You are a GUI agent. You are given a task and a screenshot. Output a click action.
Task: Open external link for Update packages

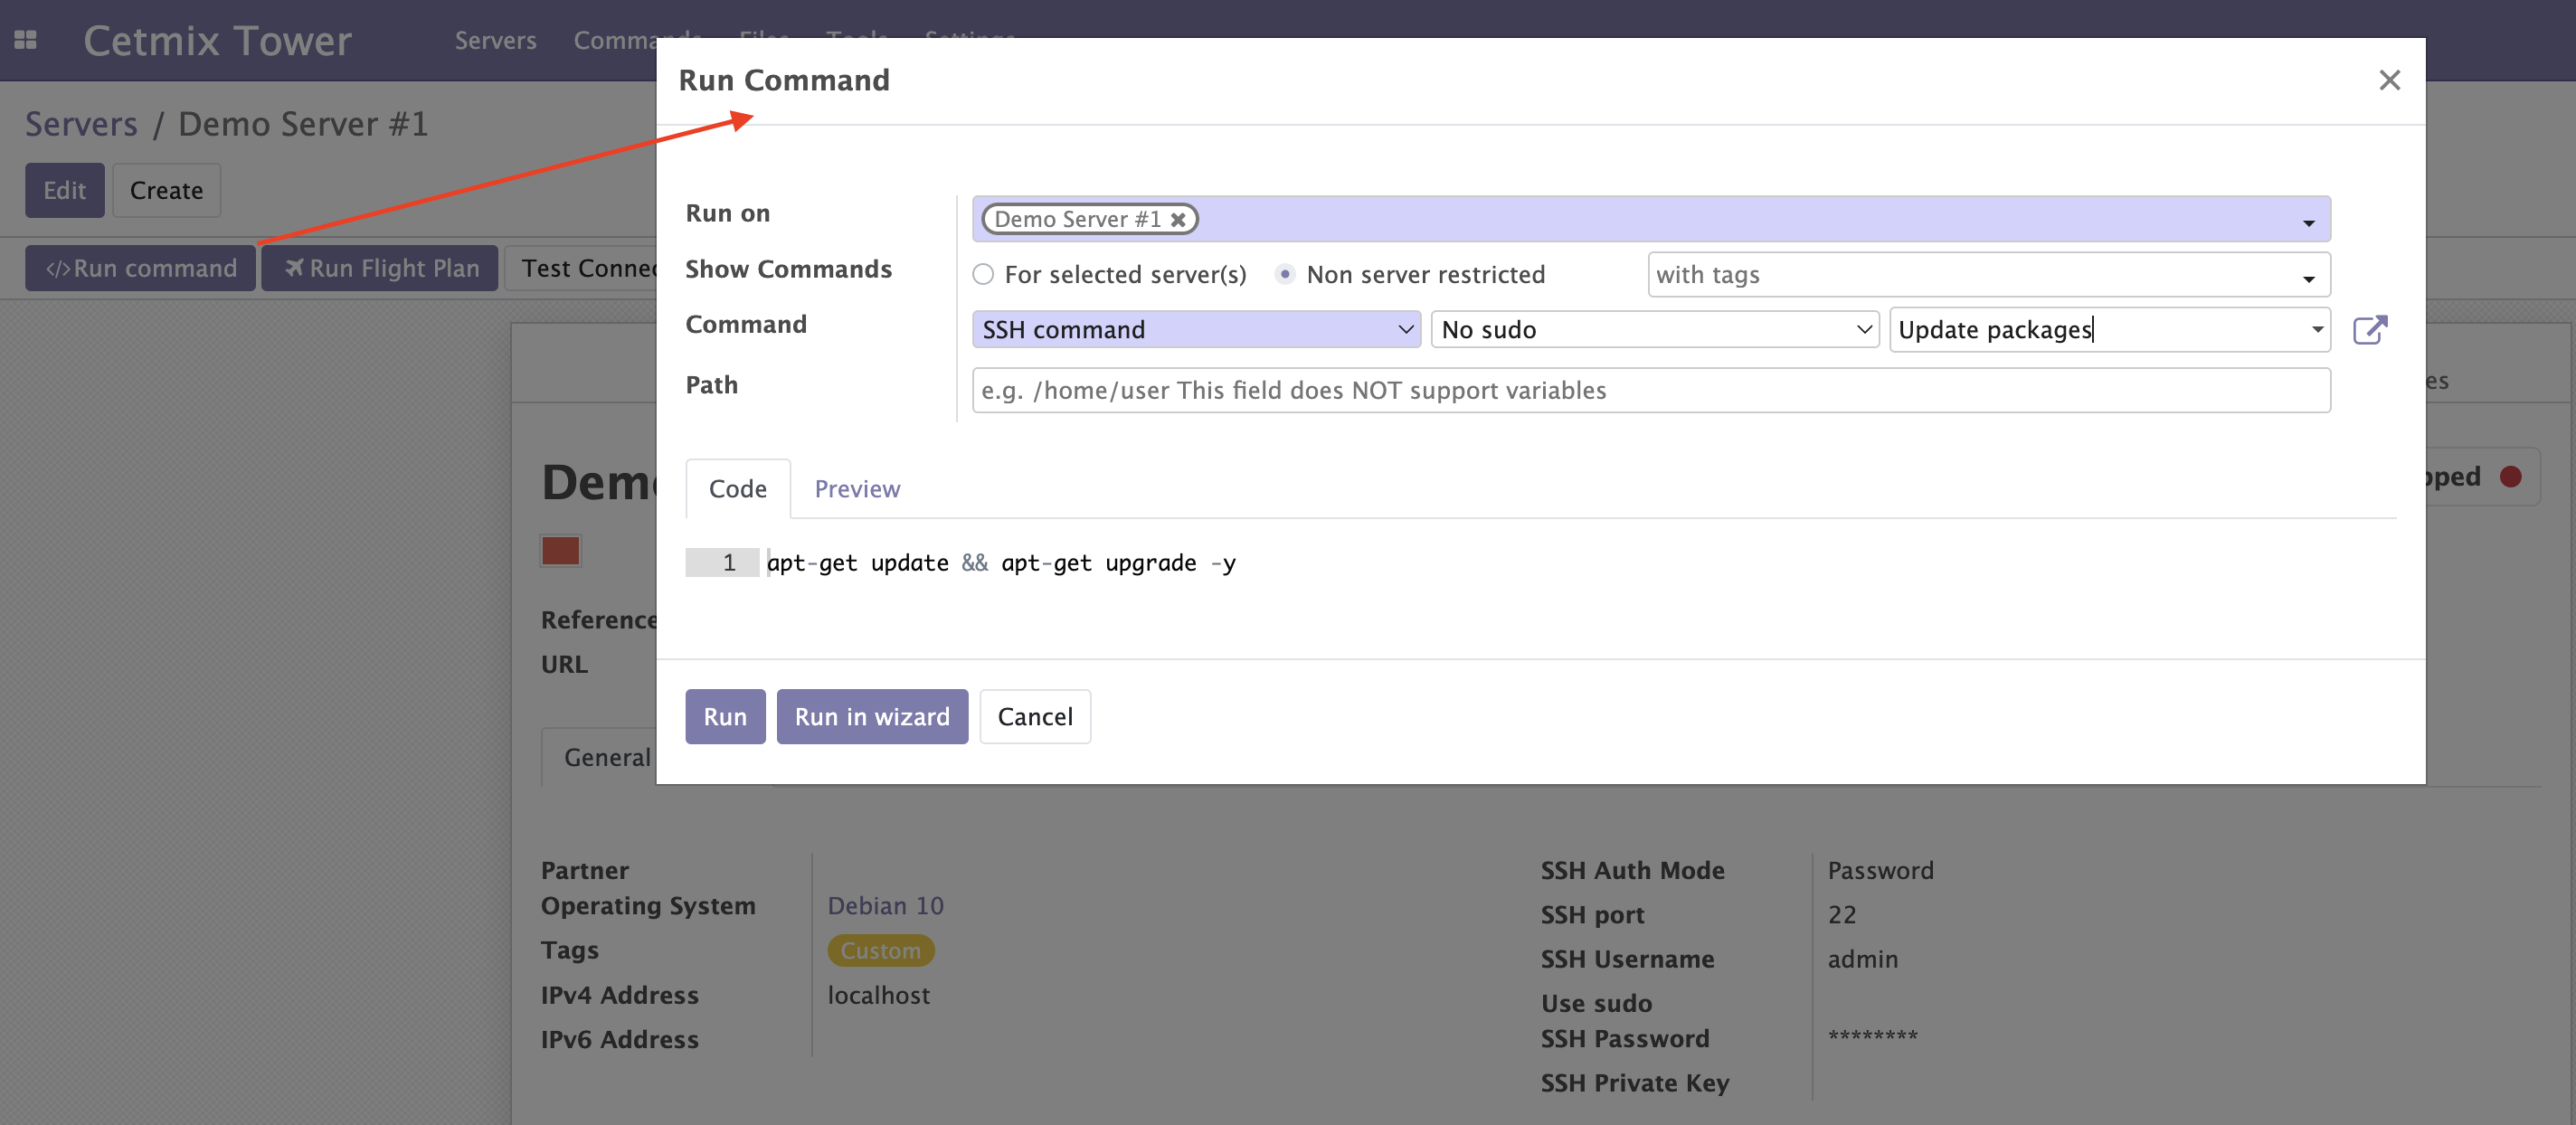(2369, 330)
